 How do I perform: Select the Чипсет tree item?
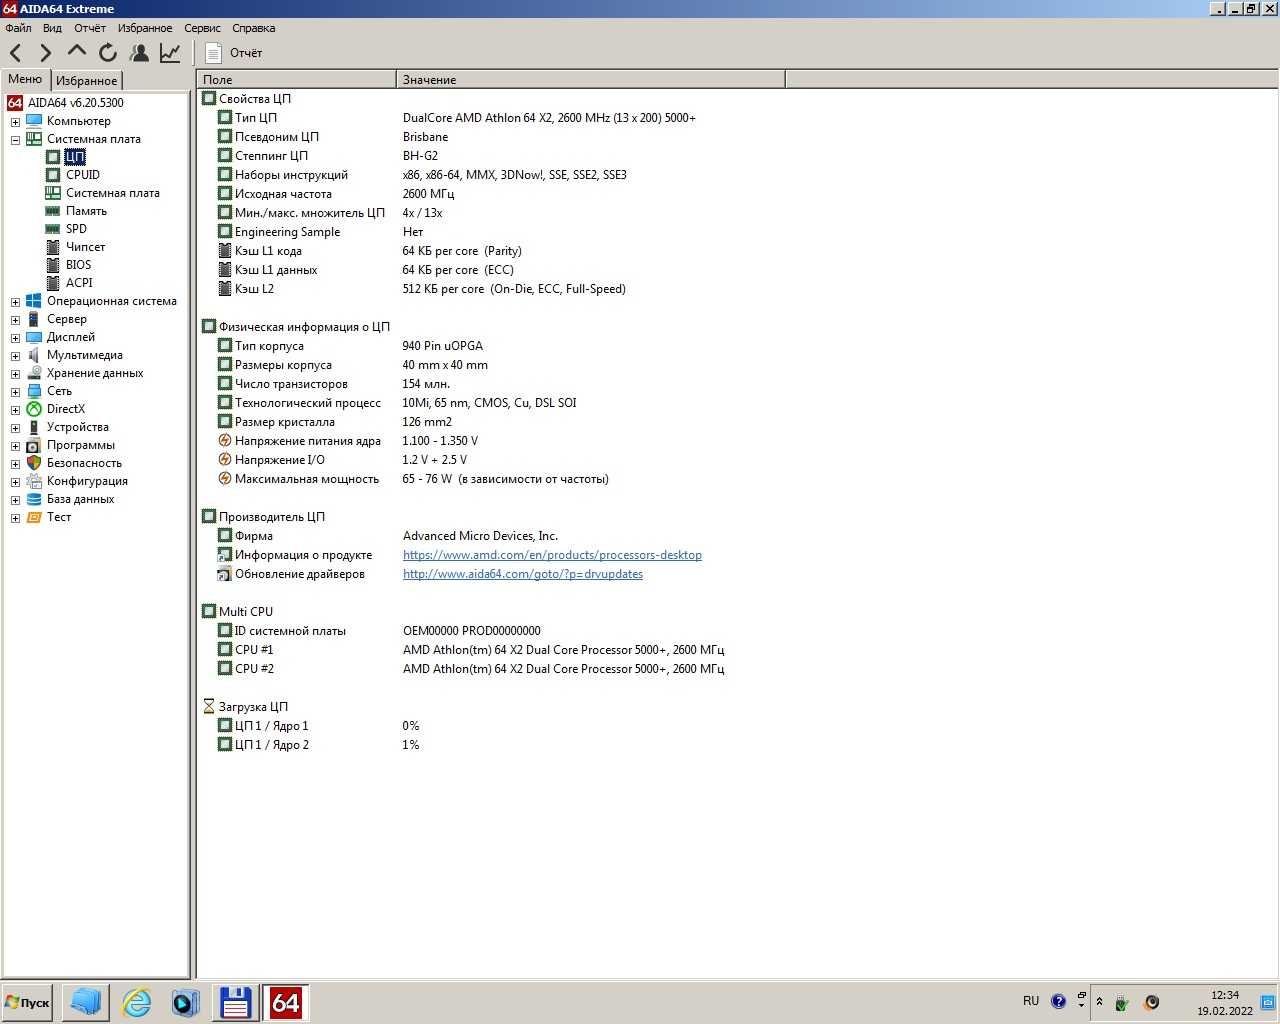coord(85,247)
